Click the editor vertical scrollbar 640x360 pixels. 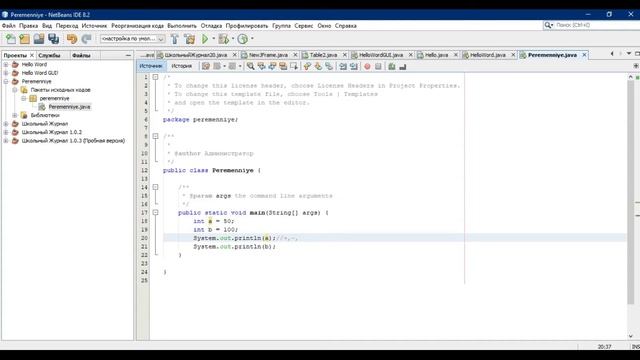point(631,192)
